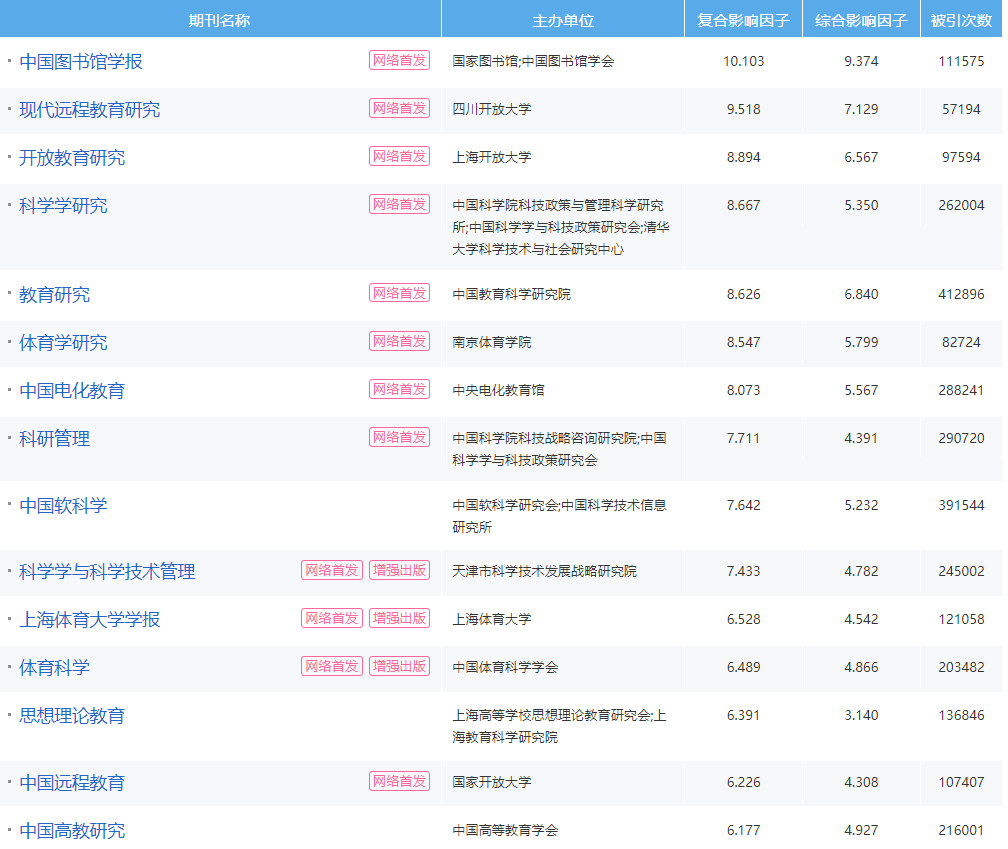Select publisher text 中央电化教育馆

click(498, 390)
